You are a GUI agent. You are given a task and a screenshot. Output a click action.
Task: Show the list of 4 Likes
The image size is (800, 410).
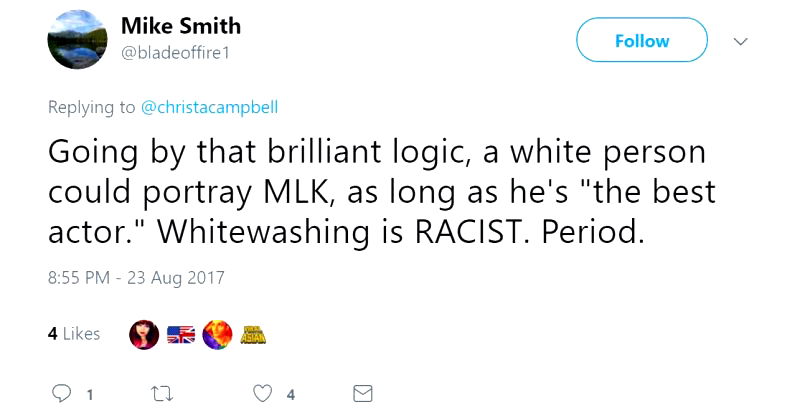74,334
